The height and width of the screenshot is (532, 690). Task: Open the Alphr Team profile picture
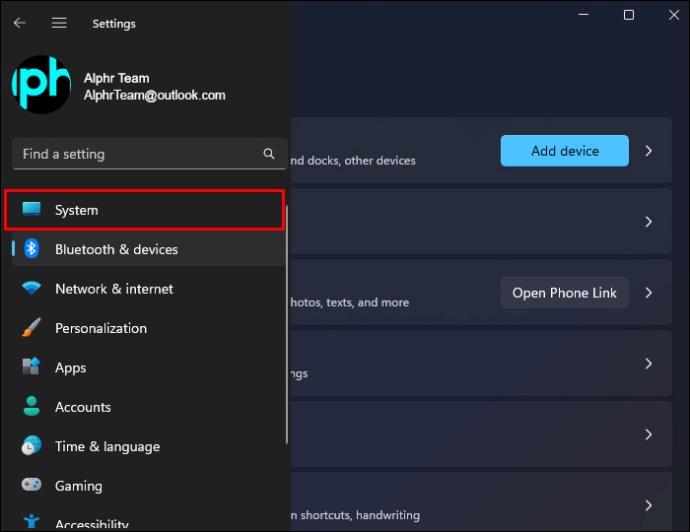[x=41, y=84]
